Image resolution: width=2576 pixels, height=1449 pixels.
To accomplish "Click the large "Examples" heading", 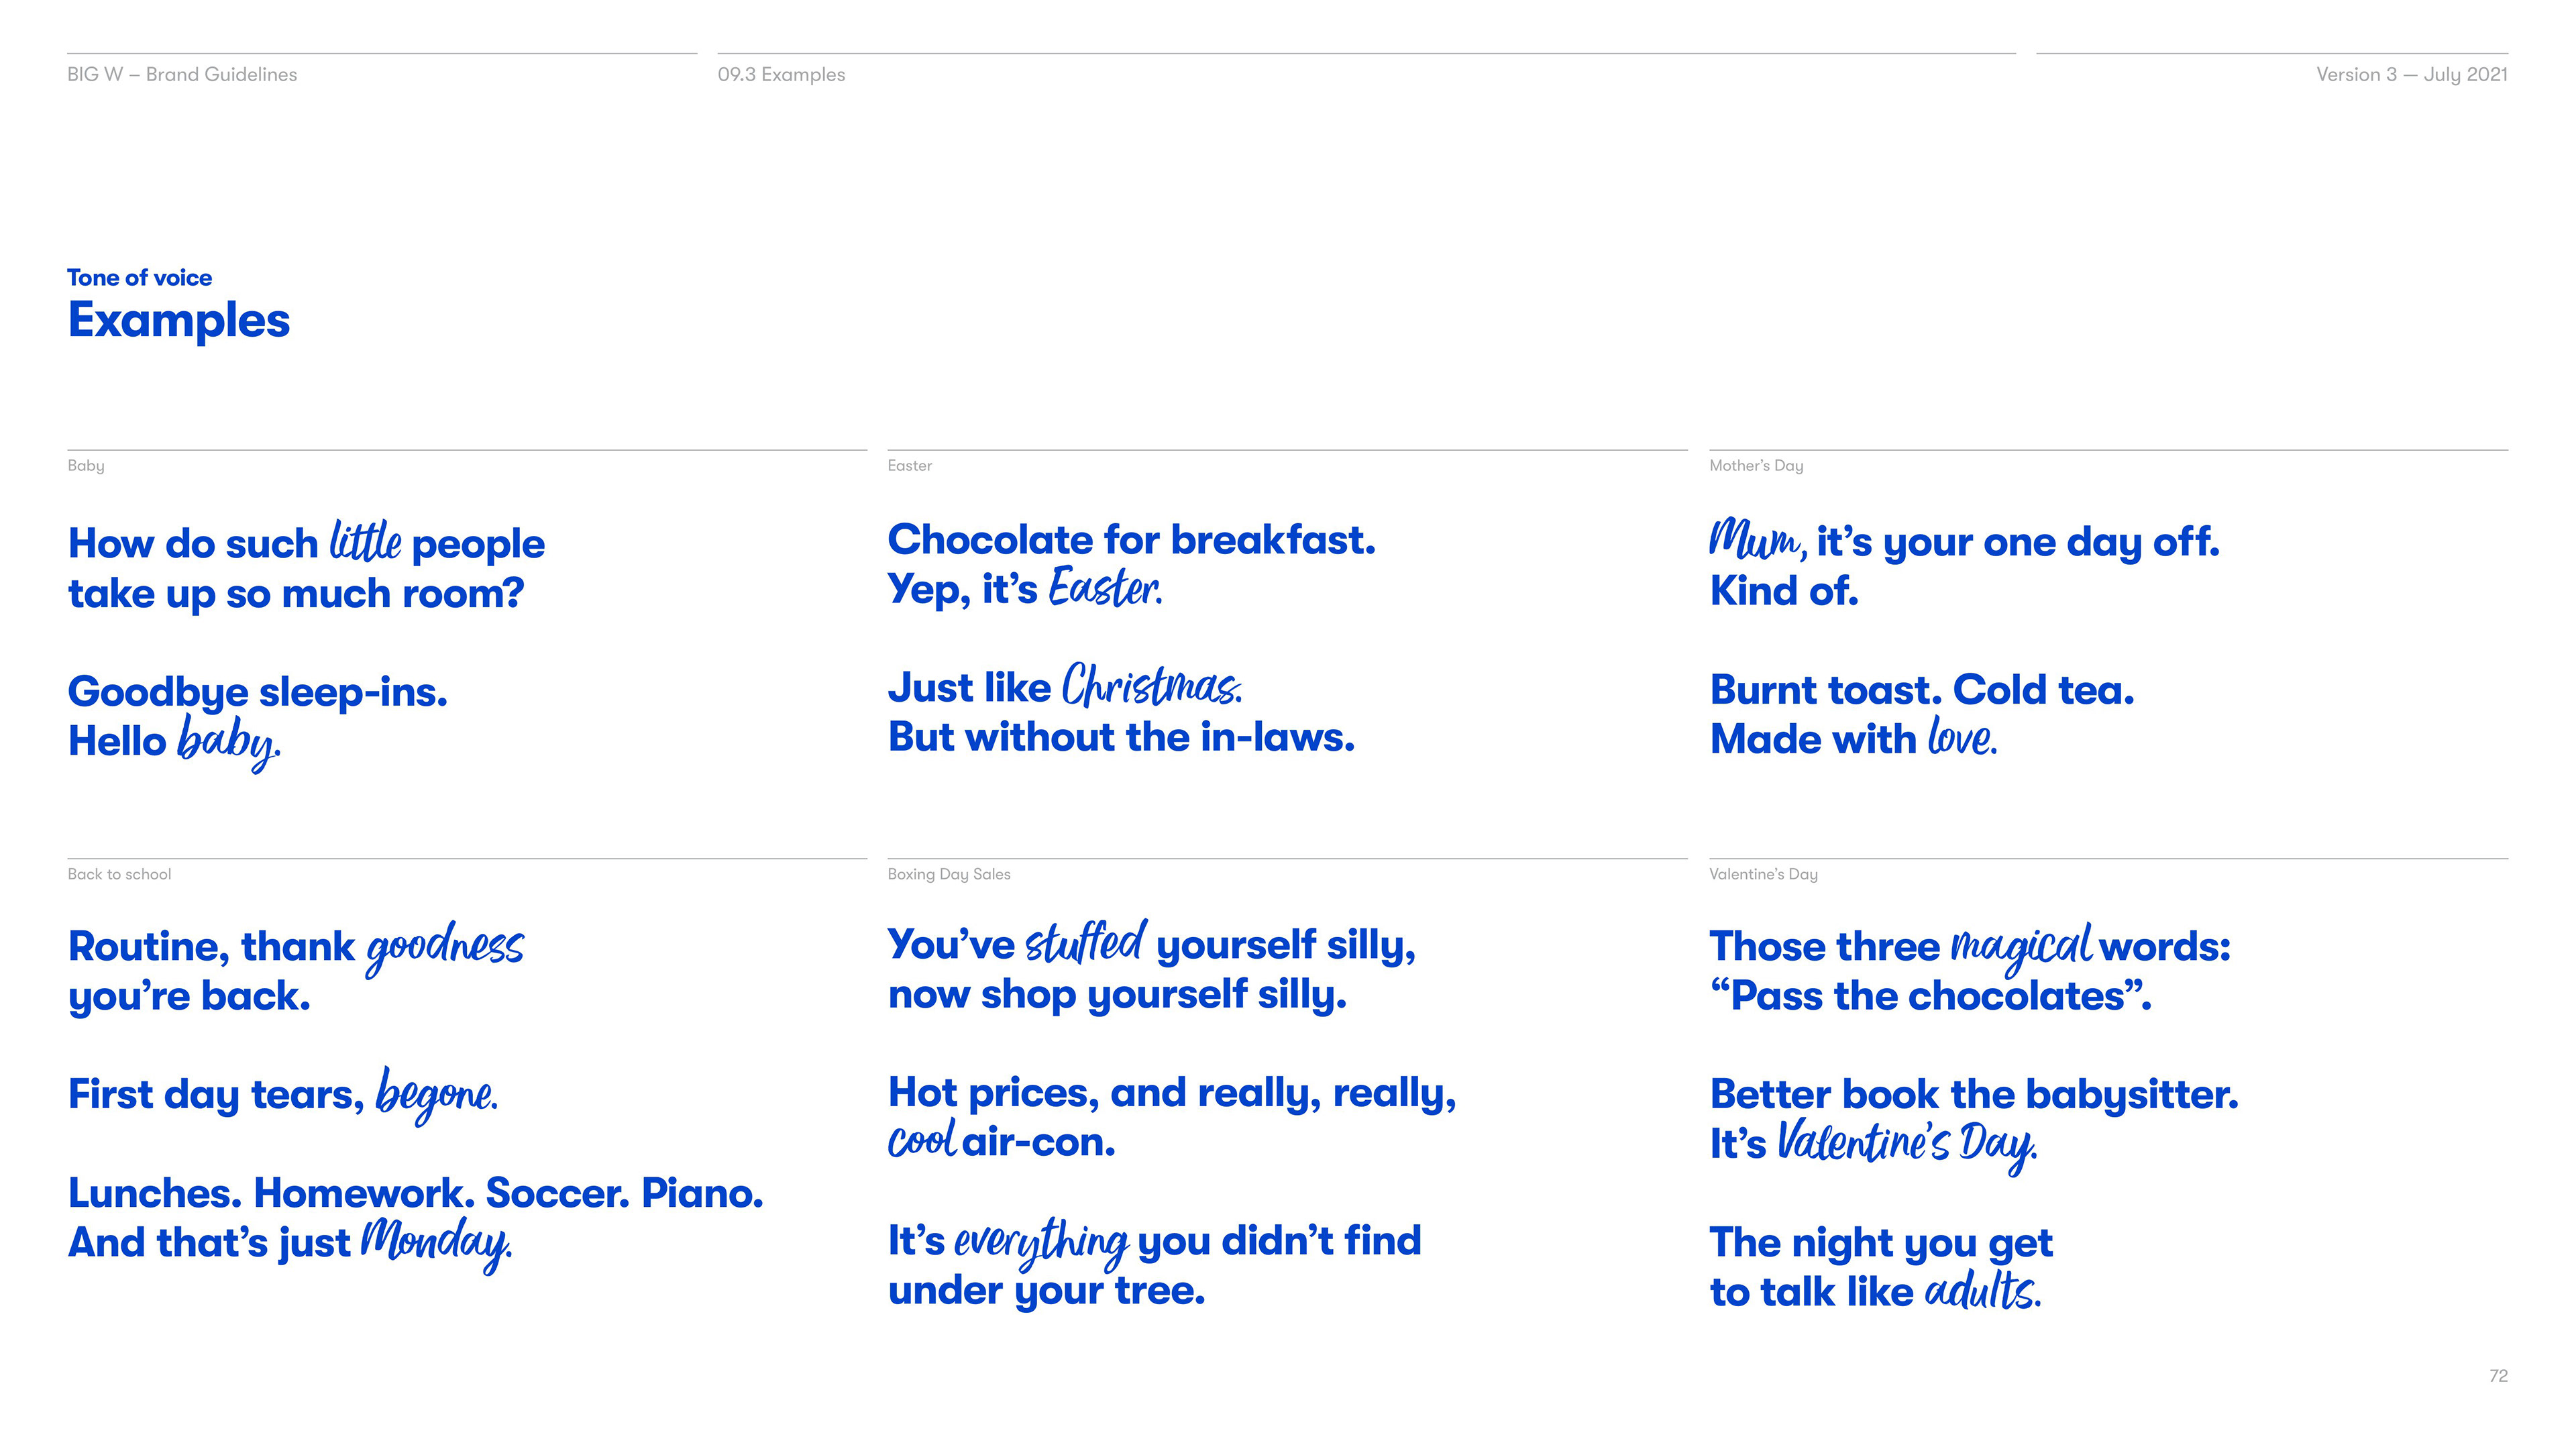I will coord(179,321).
